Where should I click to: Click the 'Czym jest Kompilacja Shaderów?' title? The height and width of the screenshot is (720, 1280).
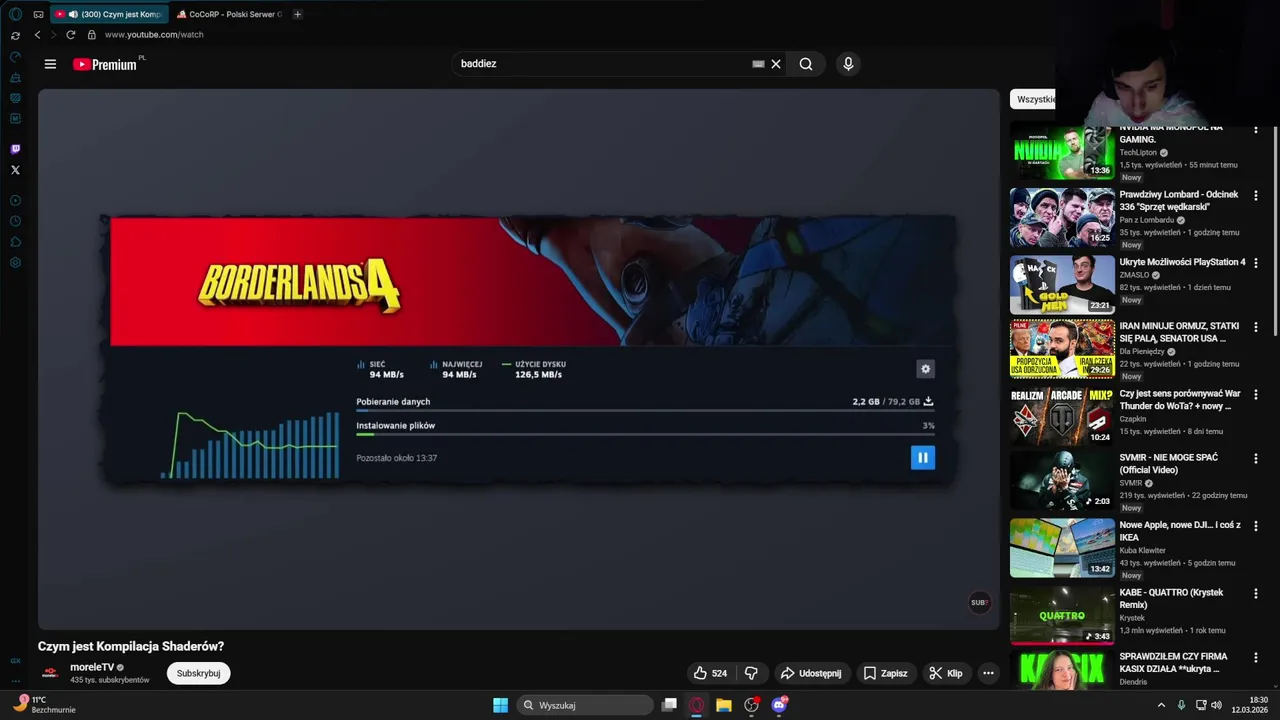(131, 646)
